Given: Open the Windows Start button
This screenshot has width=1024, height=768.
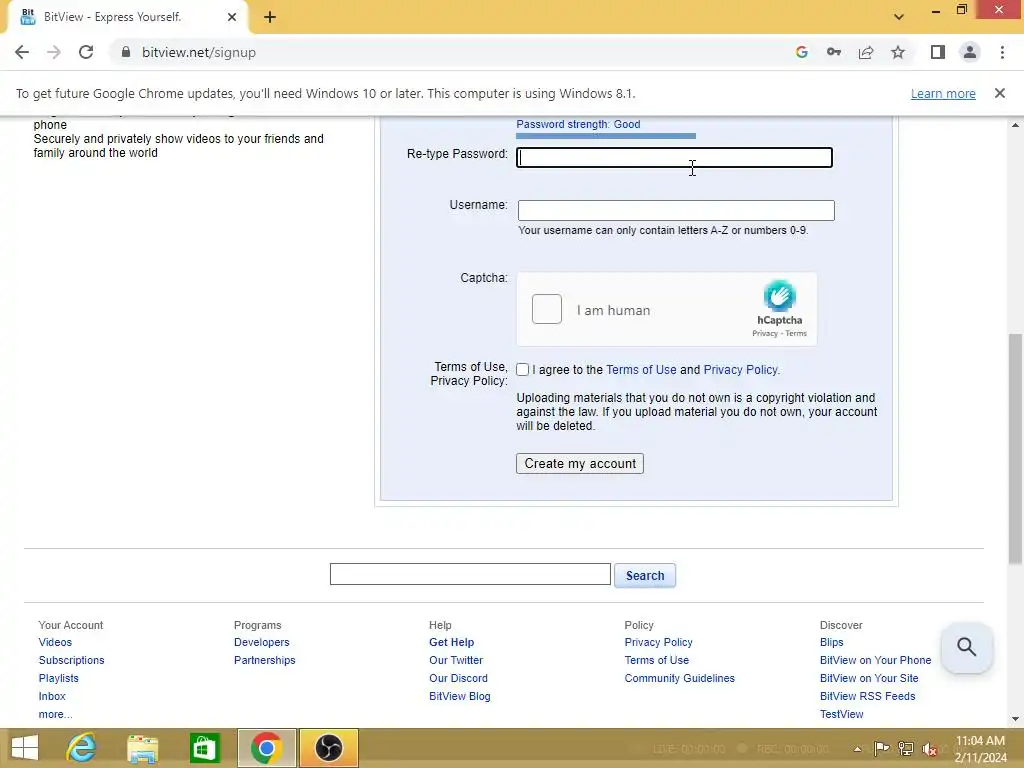Looking at the screenshot, I should point(25,748).
